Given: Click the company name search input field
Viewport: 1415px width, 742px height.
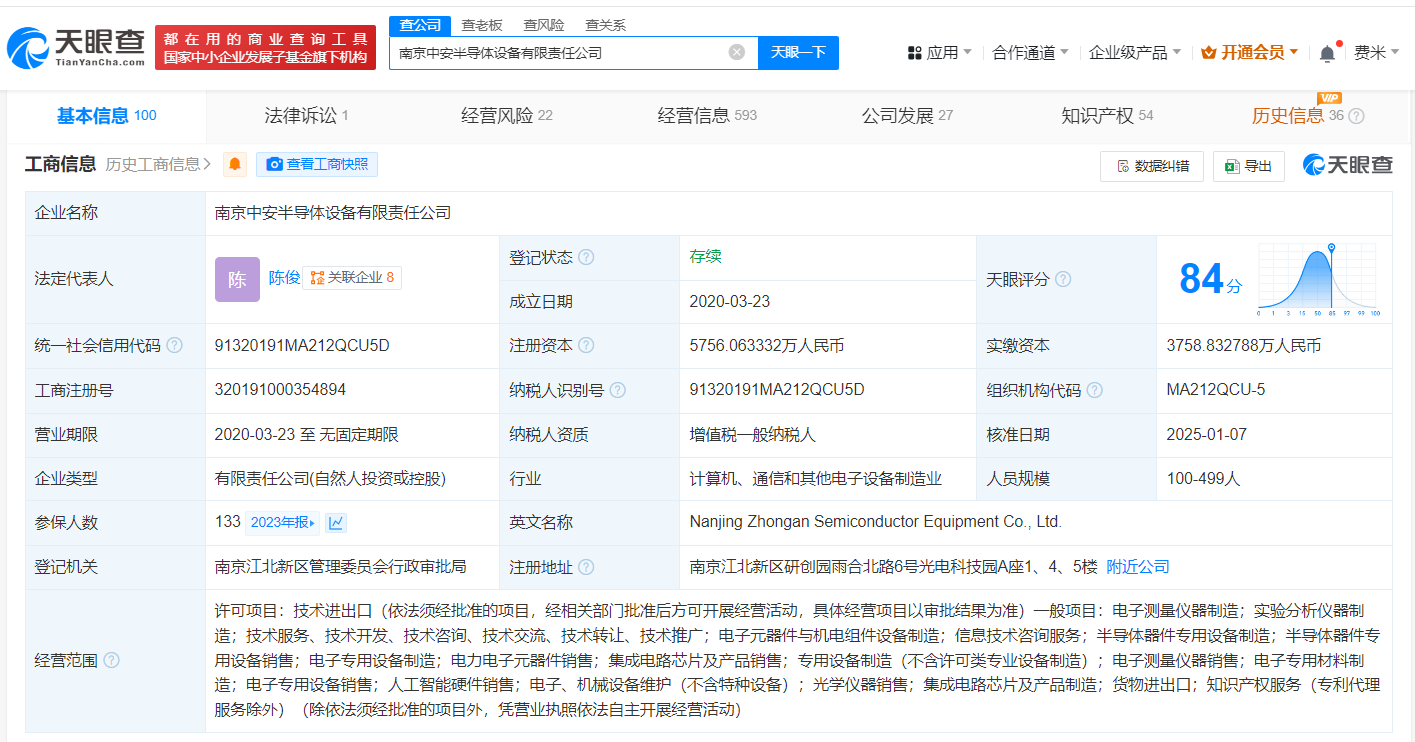Looking at the screenshot, I should (560, 52).
